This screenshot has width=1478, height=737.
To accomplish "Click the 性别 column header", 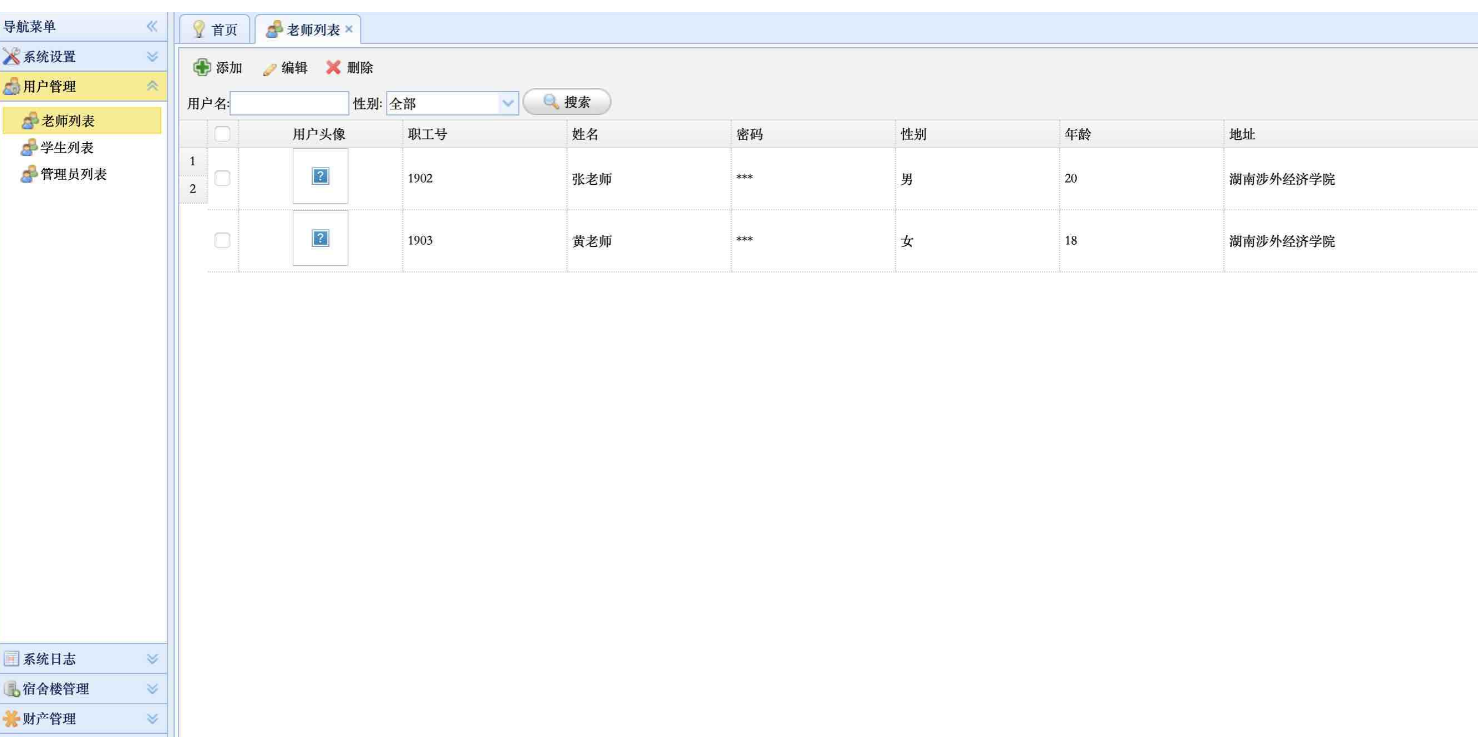I will tap(977, 134).
